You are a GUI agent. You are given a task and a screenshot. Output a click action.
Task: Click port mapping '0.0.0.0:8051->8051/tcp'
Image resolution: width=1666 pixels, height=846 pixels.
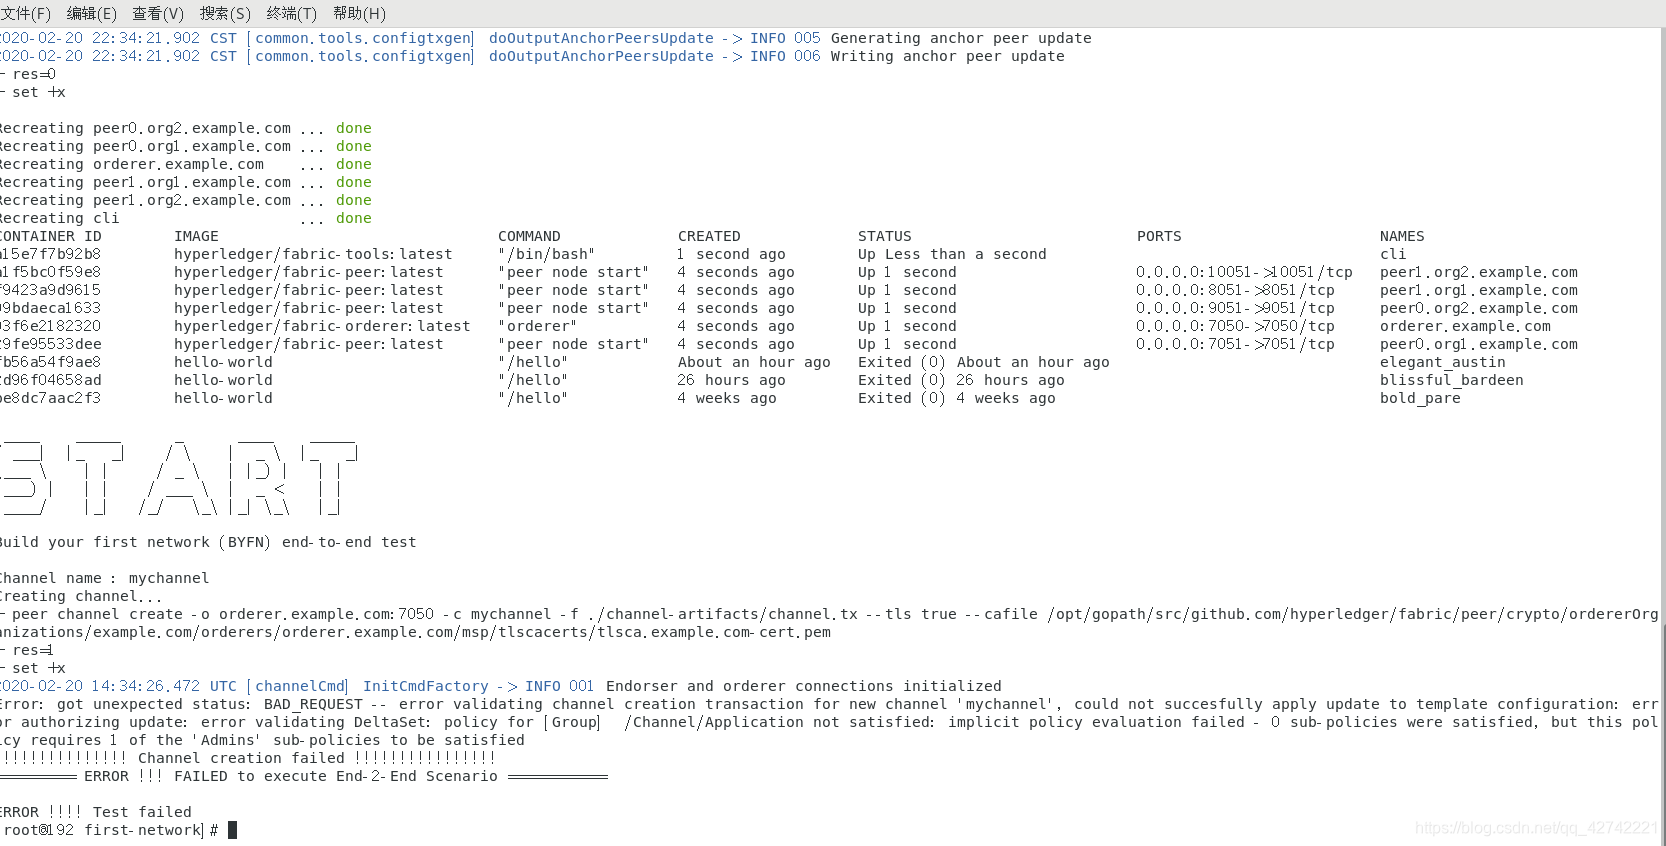[1235, 290]
